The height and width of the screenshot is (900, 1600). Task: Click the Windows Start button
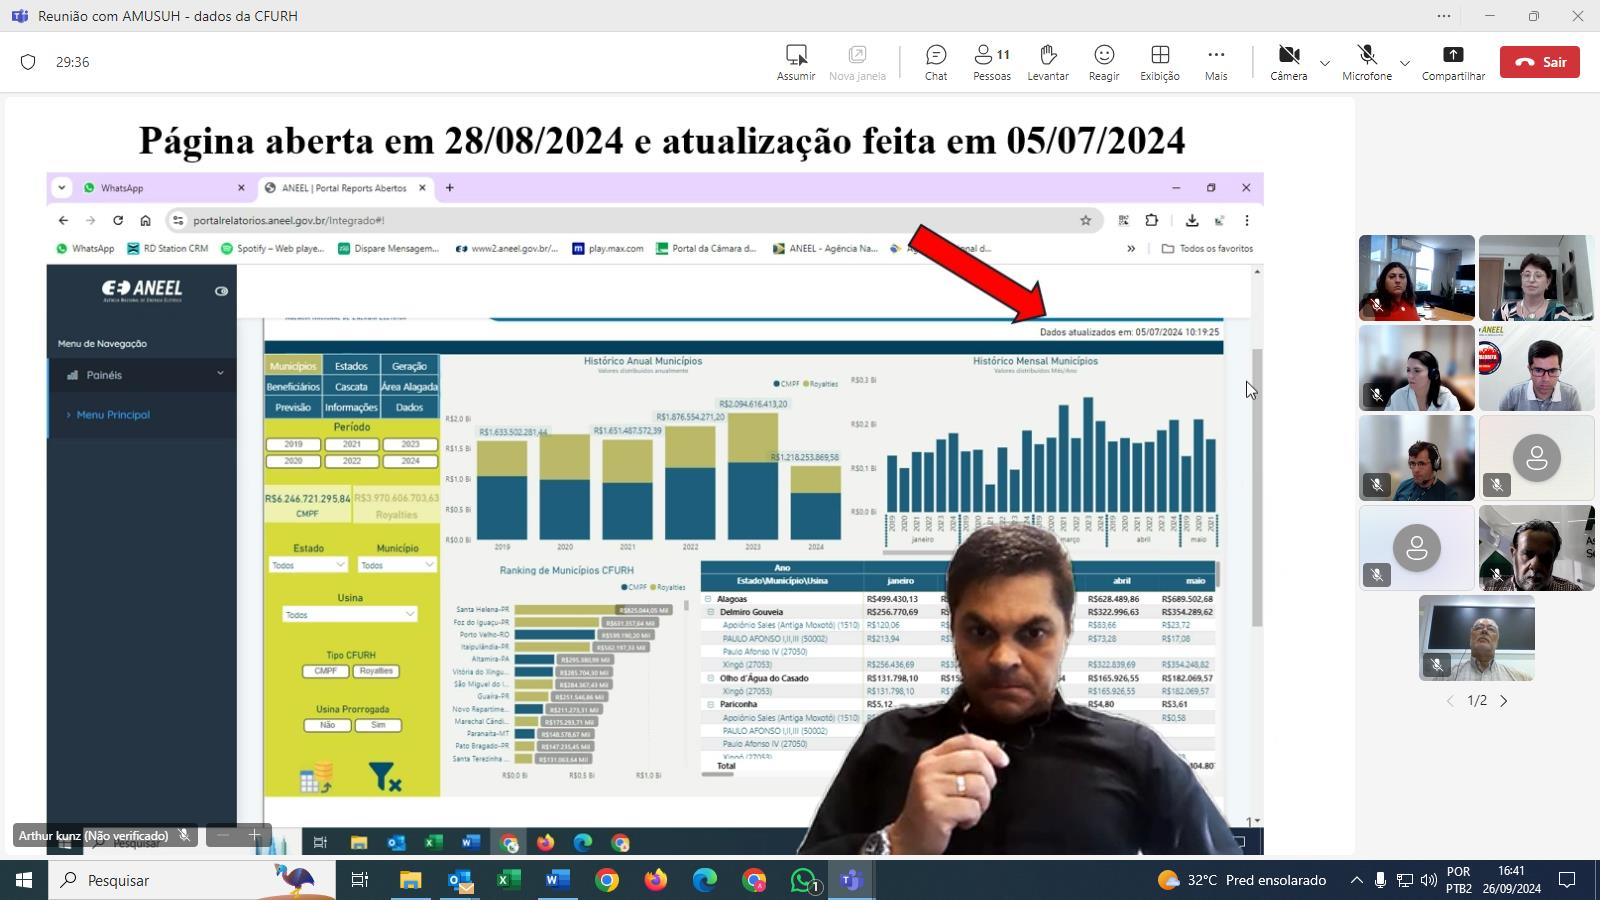(x=24, y=880)
